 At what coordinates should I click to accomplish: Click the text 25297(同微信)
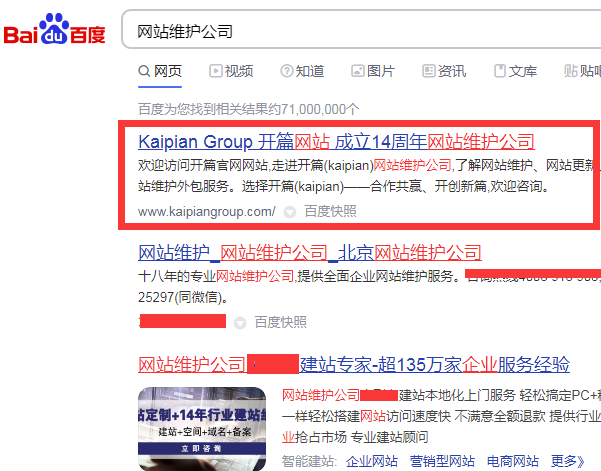click(x=183, y=297)
